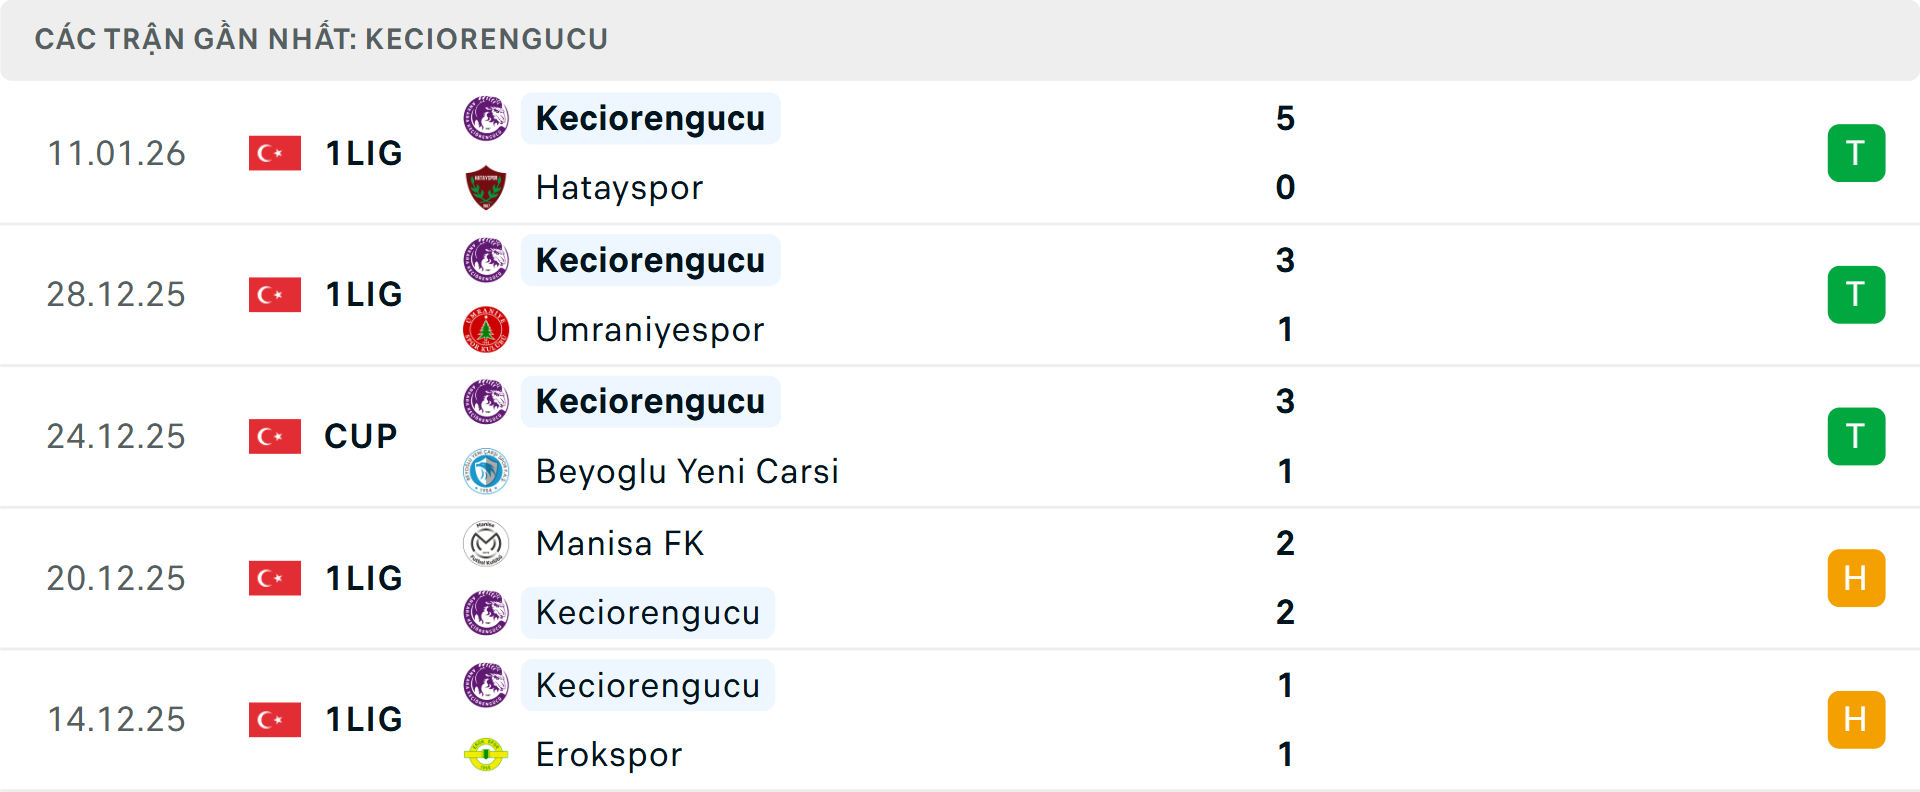Image resolution: width=1920 pixels, height=792 pixels.
Task: Click Turkey flag next to 11.01.26 match
Action: 275,153
